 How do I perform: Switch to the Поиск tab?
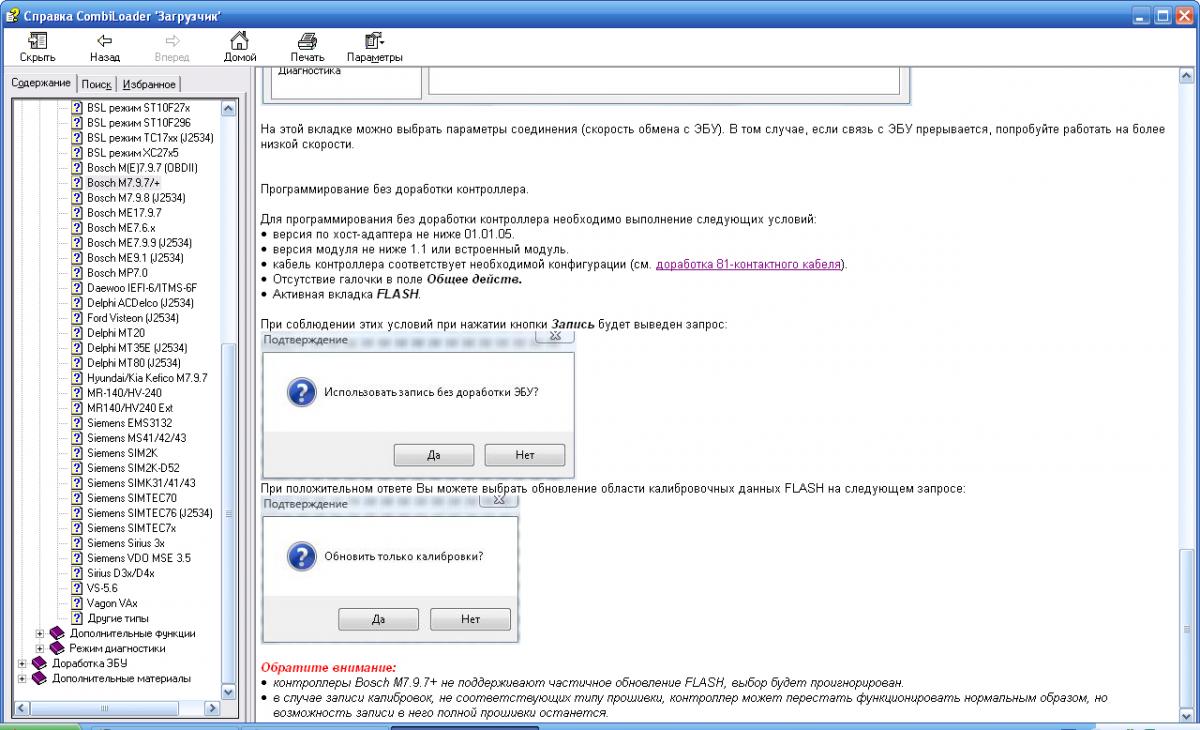click(96, 84)
